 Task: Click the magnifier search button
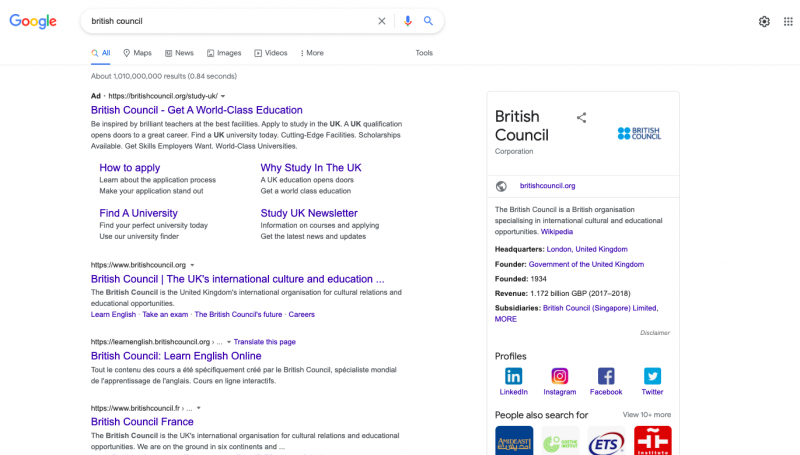pyautogui.click(x=428, y=21)
